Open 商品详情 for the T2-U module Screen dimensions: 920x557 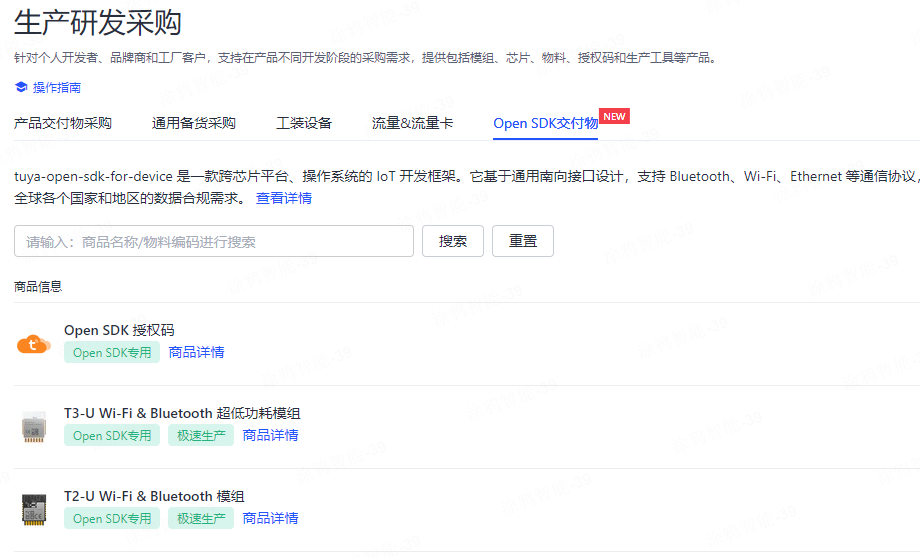click(270, 518)
